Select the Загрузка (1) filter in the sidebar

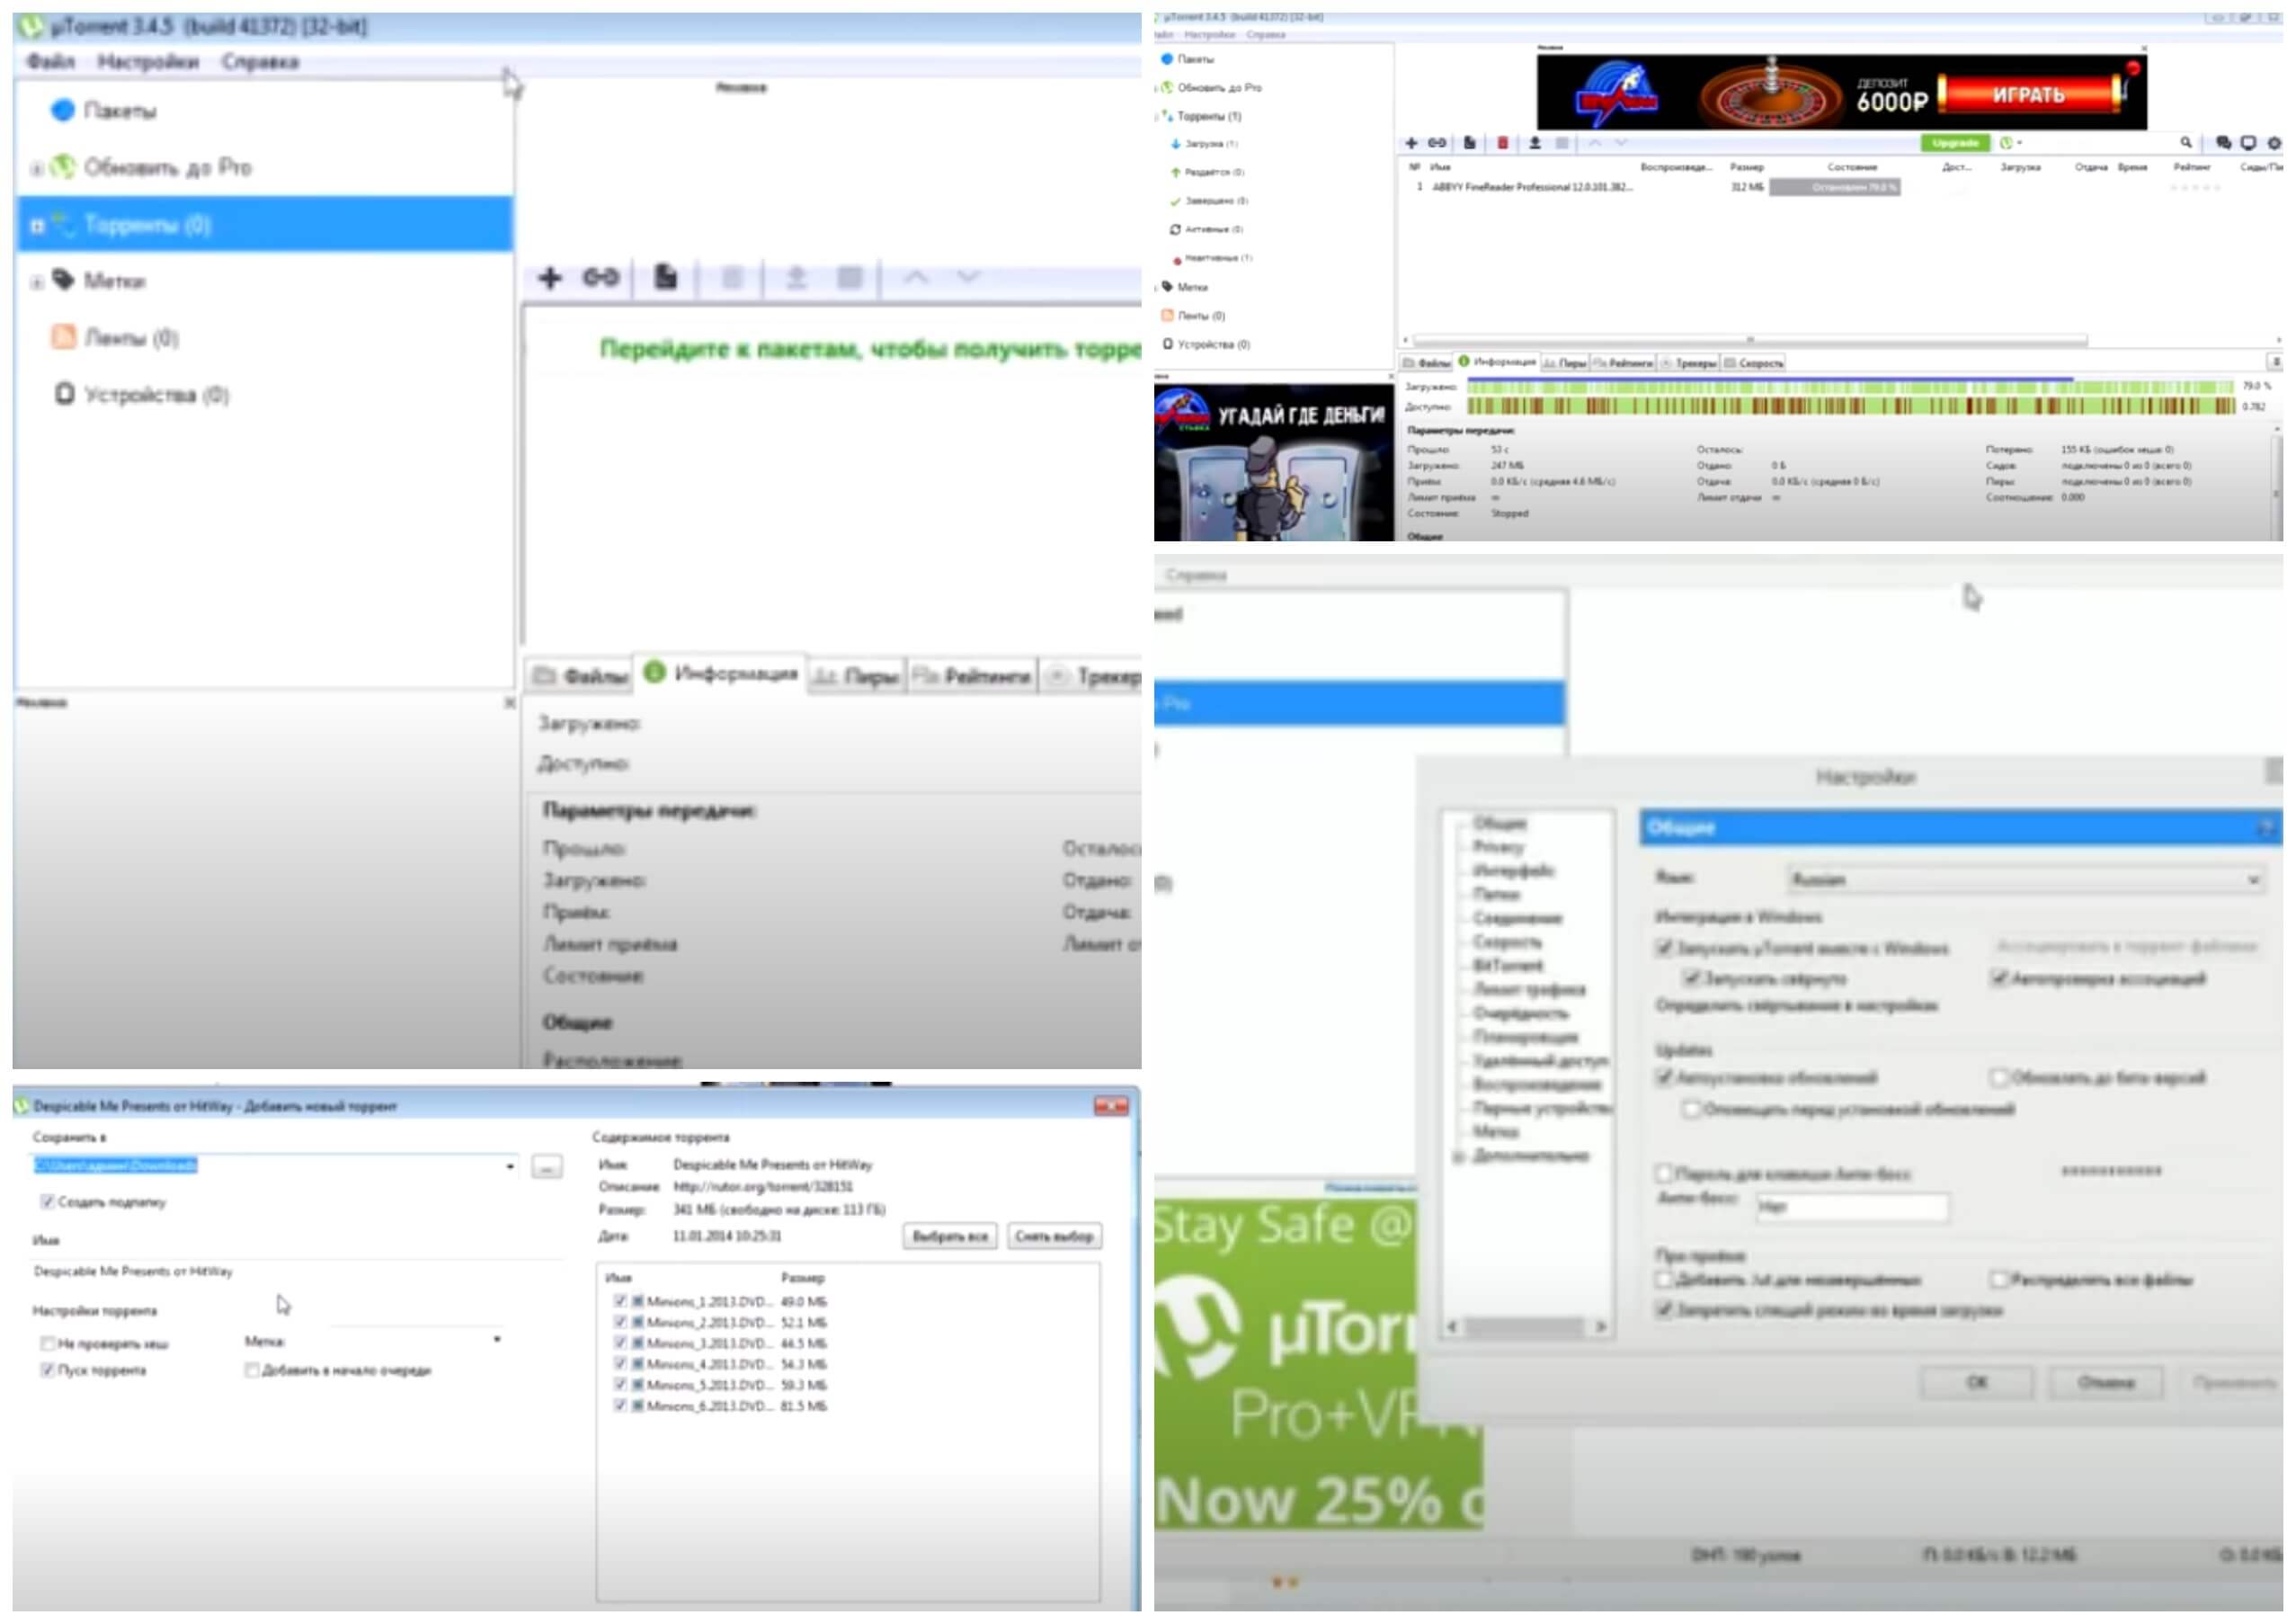(x=1204, y=144)
